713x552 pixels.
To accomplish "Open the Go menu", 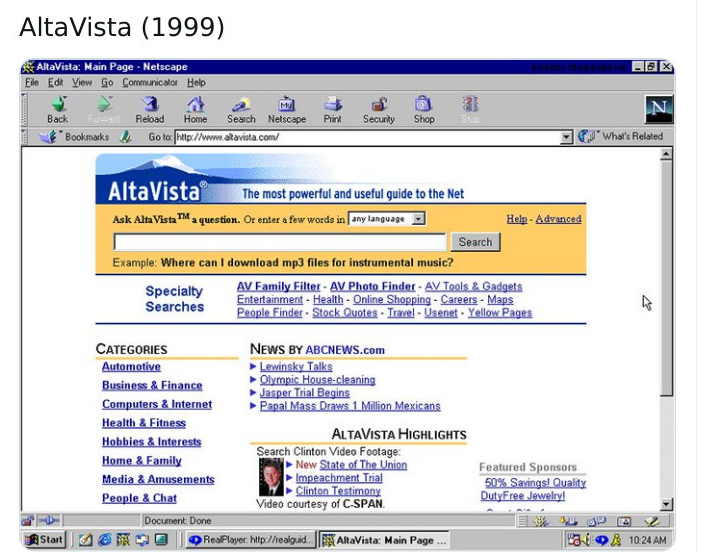I will click(x=107, y=82).
